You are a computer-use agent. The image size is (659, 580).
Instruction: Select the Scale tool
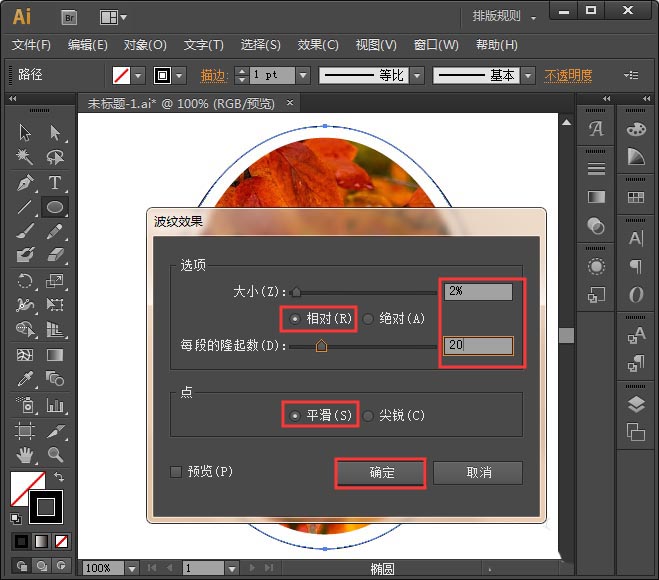tap(55, 281)
